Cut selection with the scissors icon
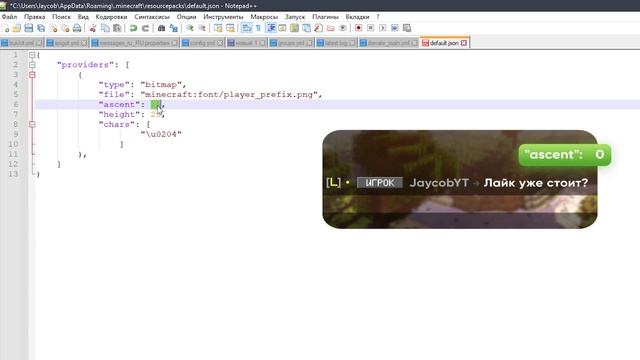Viewport: 640px width, 360px height. point(93,28)
